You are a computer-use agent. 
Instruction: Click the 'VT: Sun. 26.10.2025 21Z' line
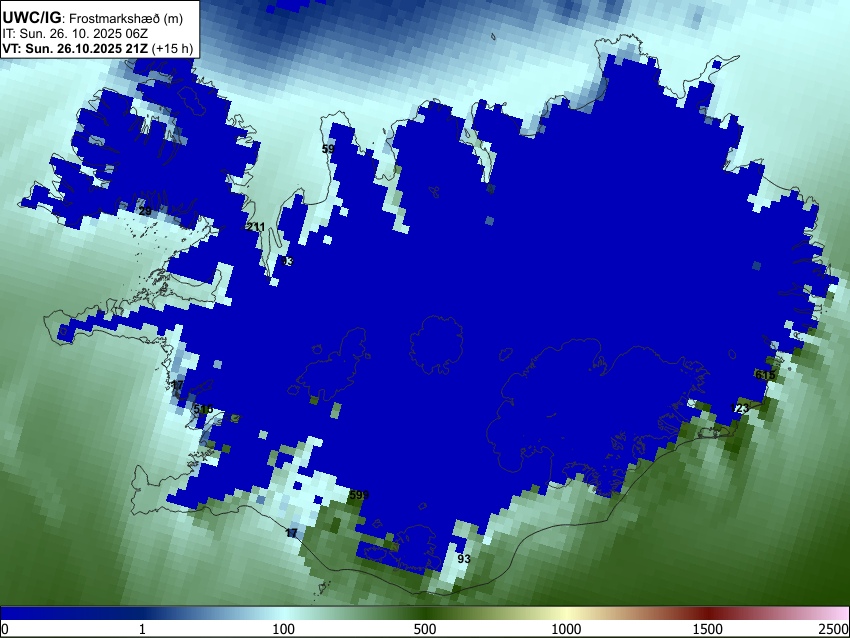click(75, 48)
